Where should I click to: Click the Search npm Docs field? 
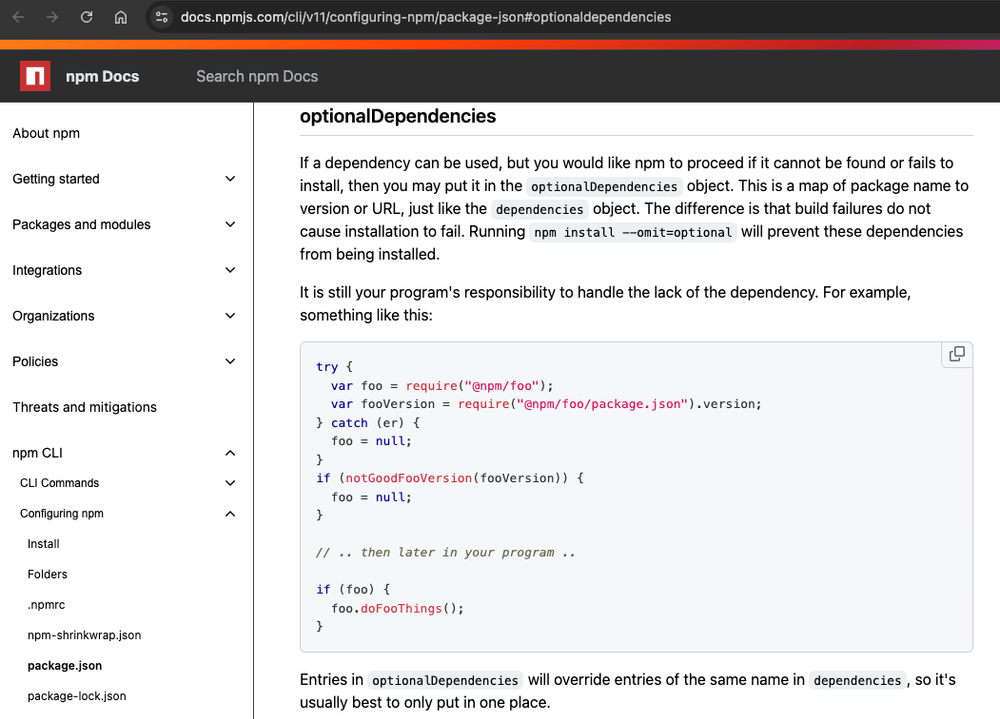point(257,76)
